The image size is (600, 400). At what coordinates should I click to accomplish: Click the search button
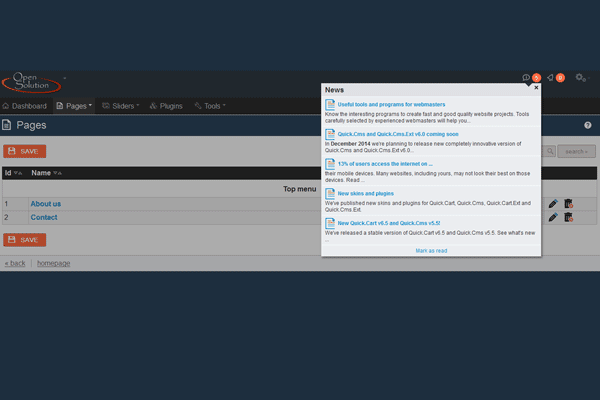pos(575,151)
